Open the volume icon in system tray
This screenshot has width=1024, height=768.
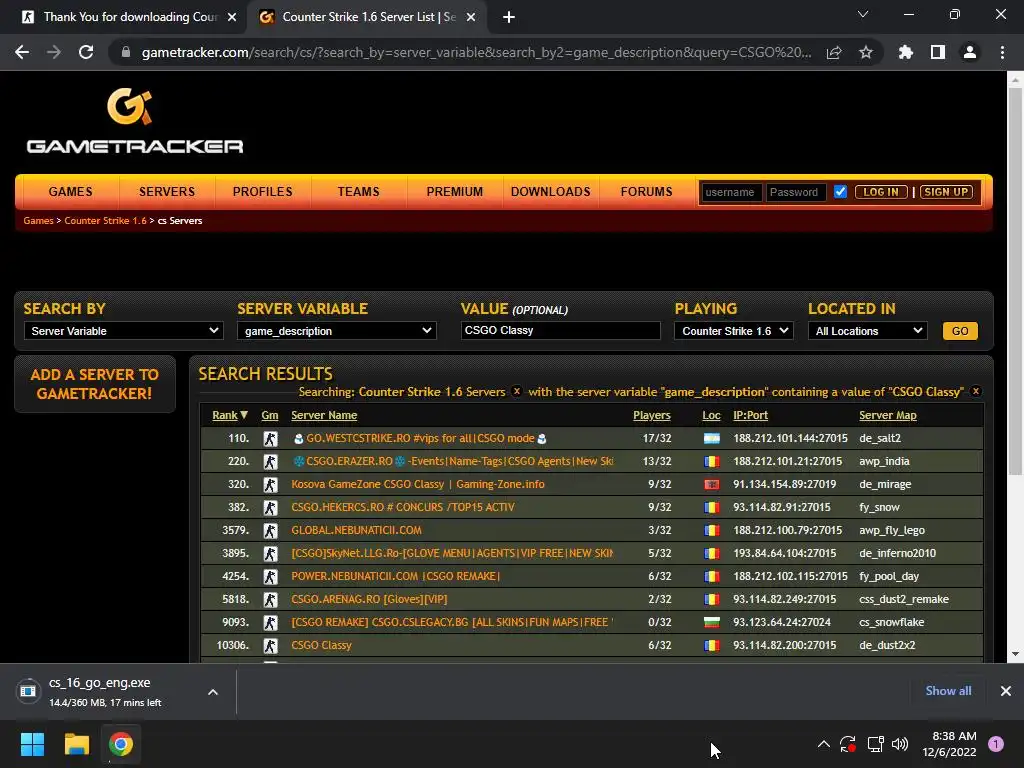[900, 744]
